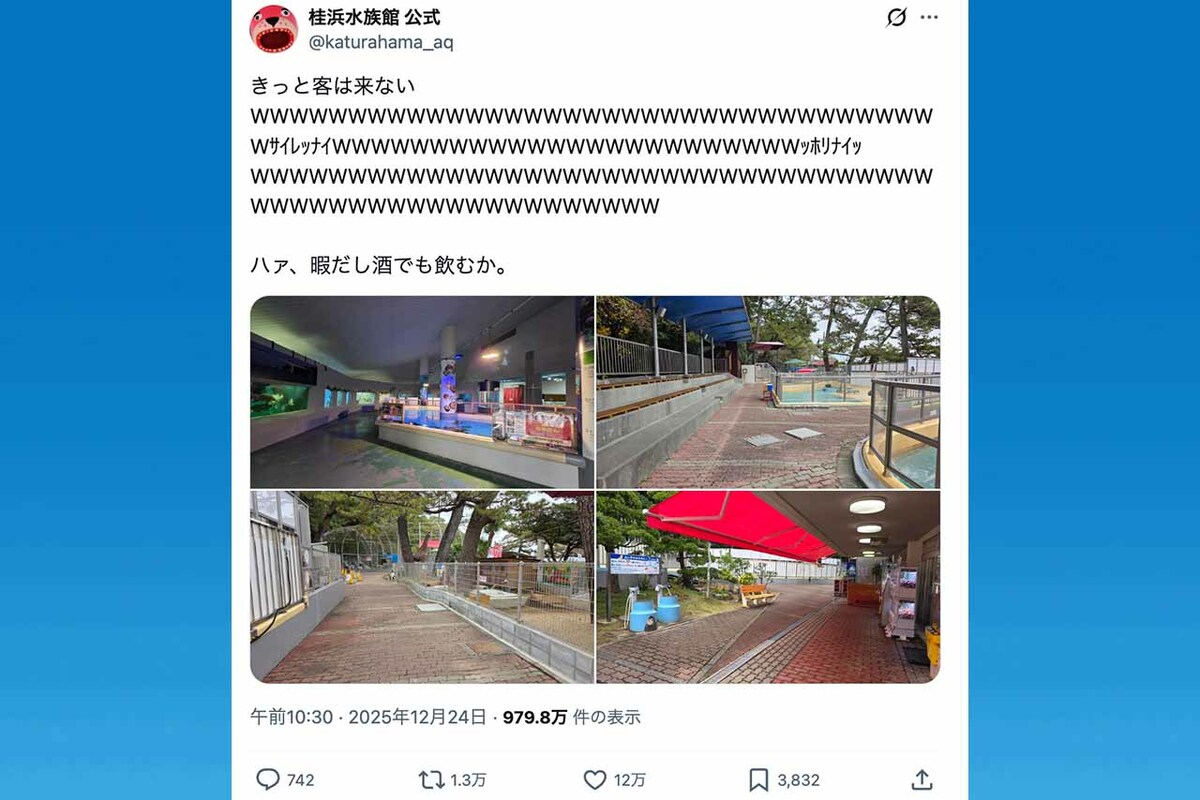The image size is (1200, 800).
Task: Open @katurahama_aq handle link
Action: (380, 43)
